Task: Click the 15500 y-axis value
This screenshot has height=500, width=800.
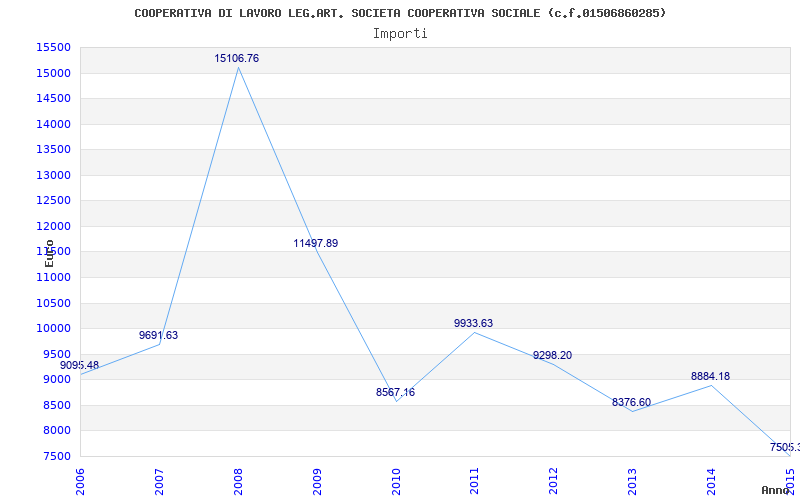Action: [53, 47]
